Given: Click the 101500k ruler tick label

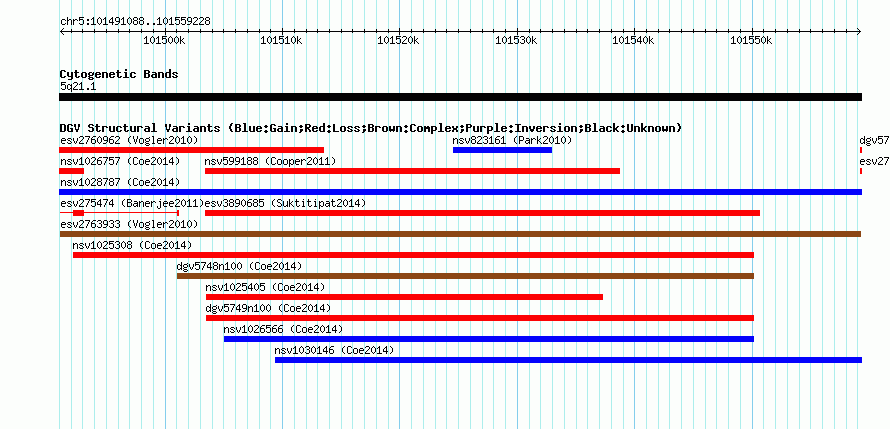Looking at the screenshot, I should click(x=165, y=41).
